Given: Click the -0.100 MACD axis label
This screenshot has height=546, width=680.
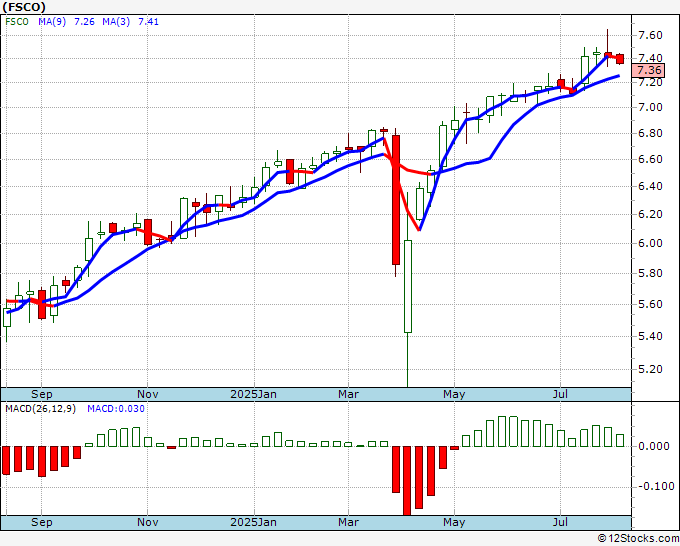Looking at the screenshot, I should tap(655, 486).
